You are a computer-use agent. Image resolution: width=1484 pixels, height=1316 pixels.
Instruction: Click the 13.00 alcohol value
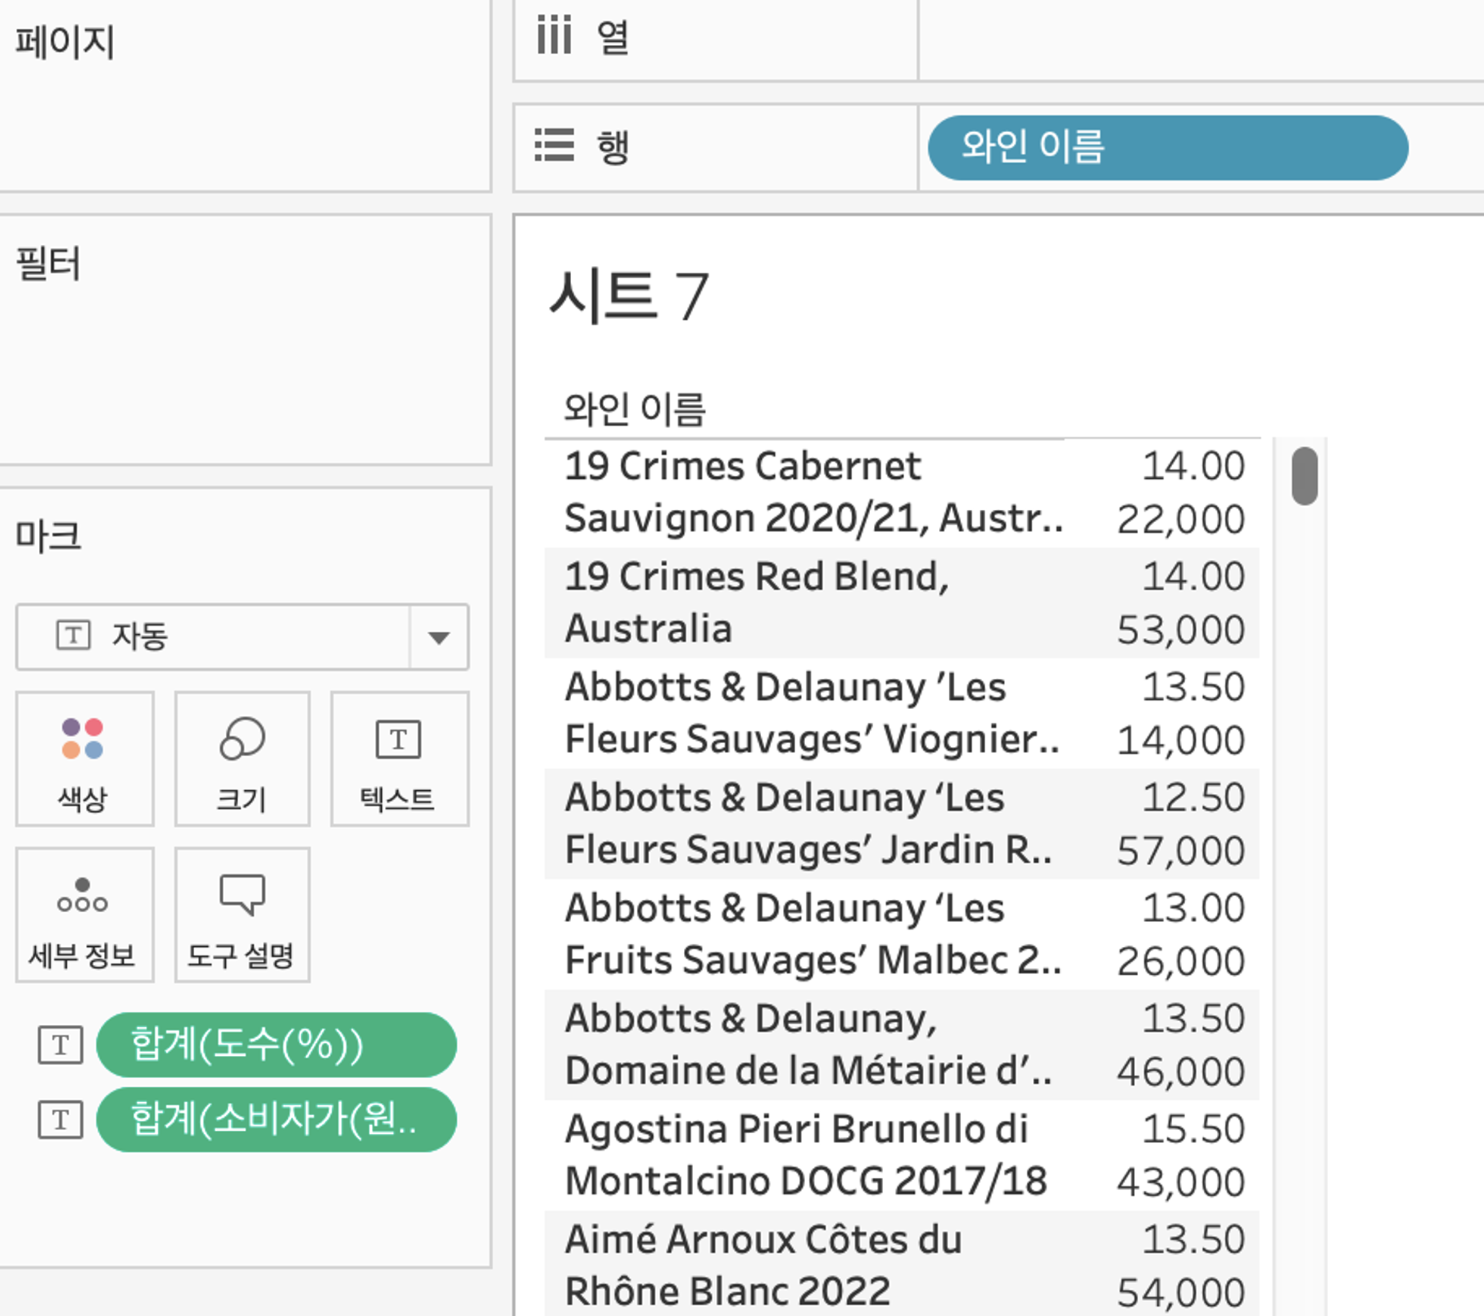point(1194,908)
